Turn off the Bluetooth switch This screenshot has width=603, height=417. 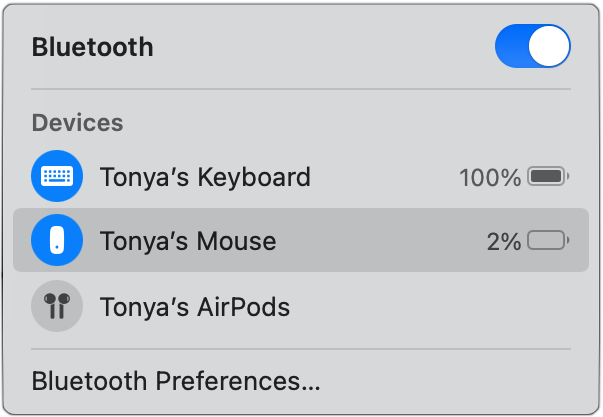point(532,47)
